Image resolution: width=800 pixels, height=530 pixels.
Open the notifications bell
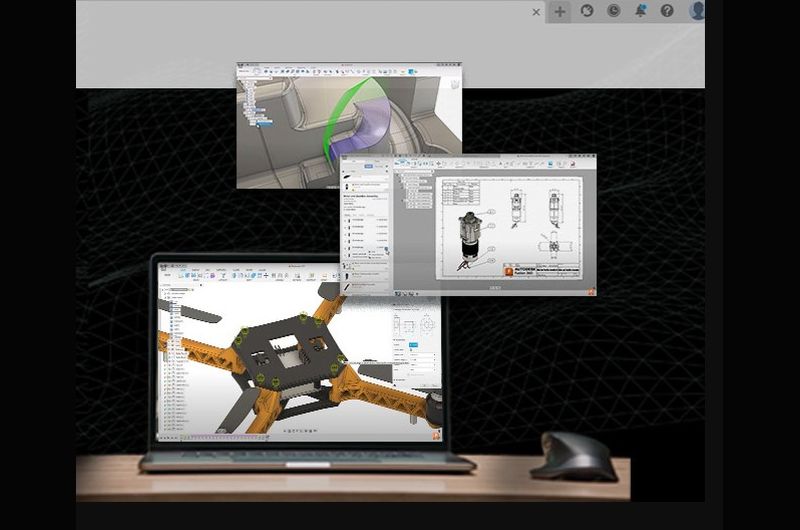[x=640, y=11]
